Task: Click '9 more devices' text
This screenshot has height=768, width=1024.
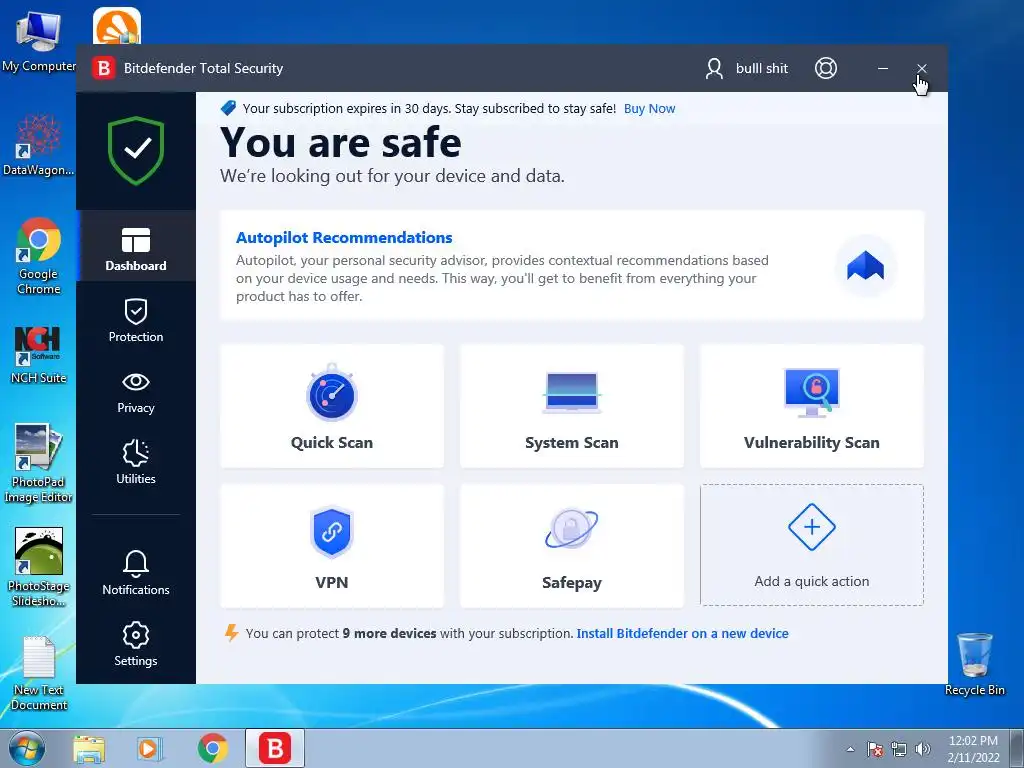Action: pos(389,633)
